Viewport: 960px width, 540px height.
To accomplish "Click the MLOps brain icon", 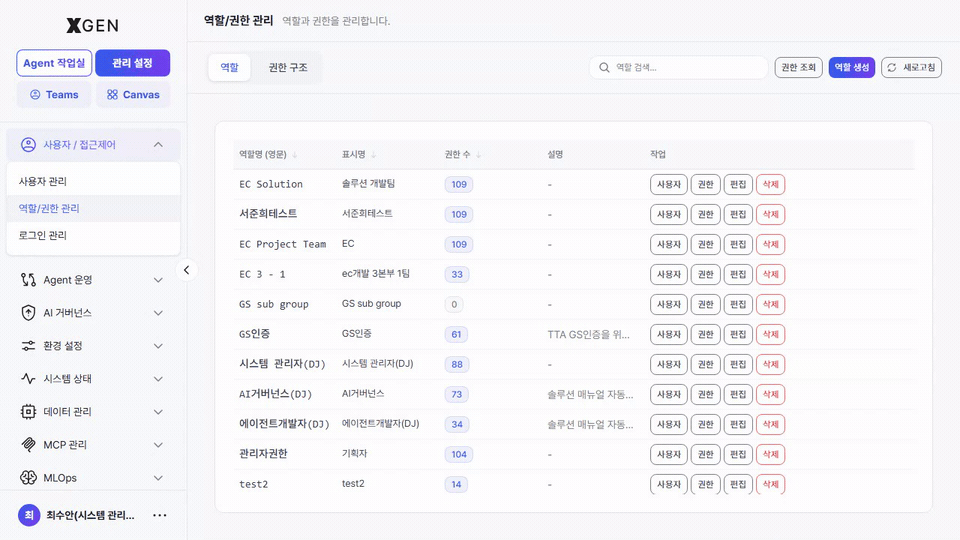I will tap(28, 478).
